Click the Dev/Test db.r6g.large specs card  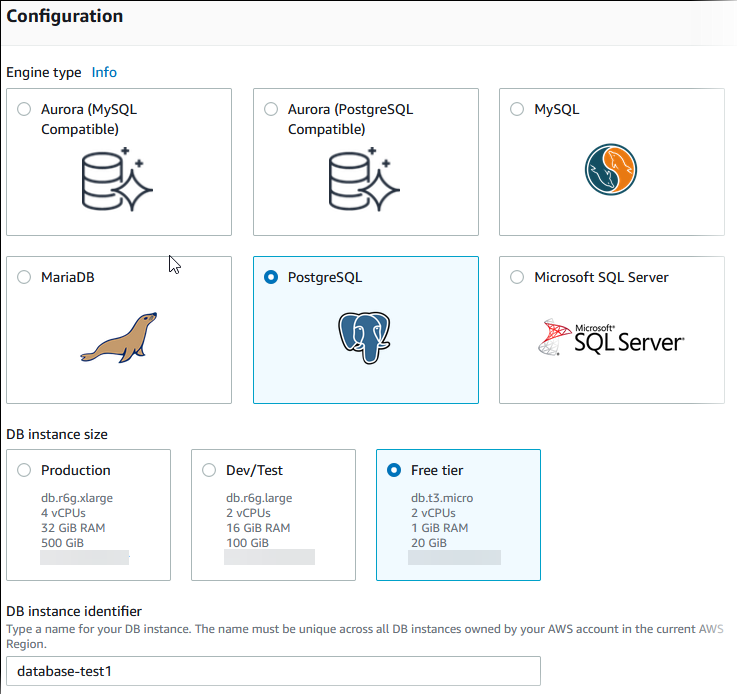(x=273, y=520)
